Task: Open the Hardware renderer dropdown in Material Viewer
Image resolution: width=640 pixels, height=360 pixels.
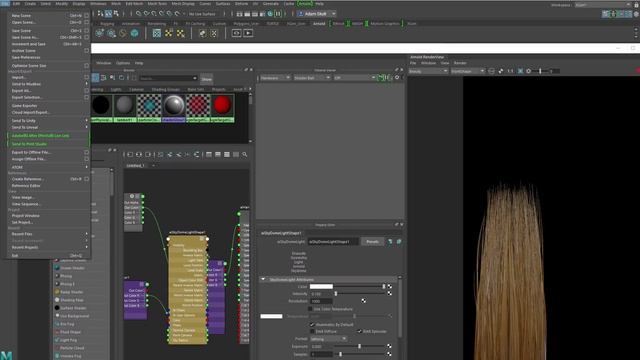Action: point(275,78)
